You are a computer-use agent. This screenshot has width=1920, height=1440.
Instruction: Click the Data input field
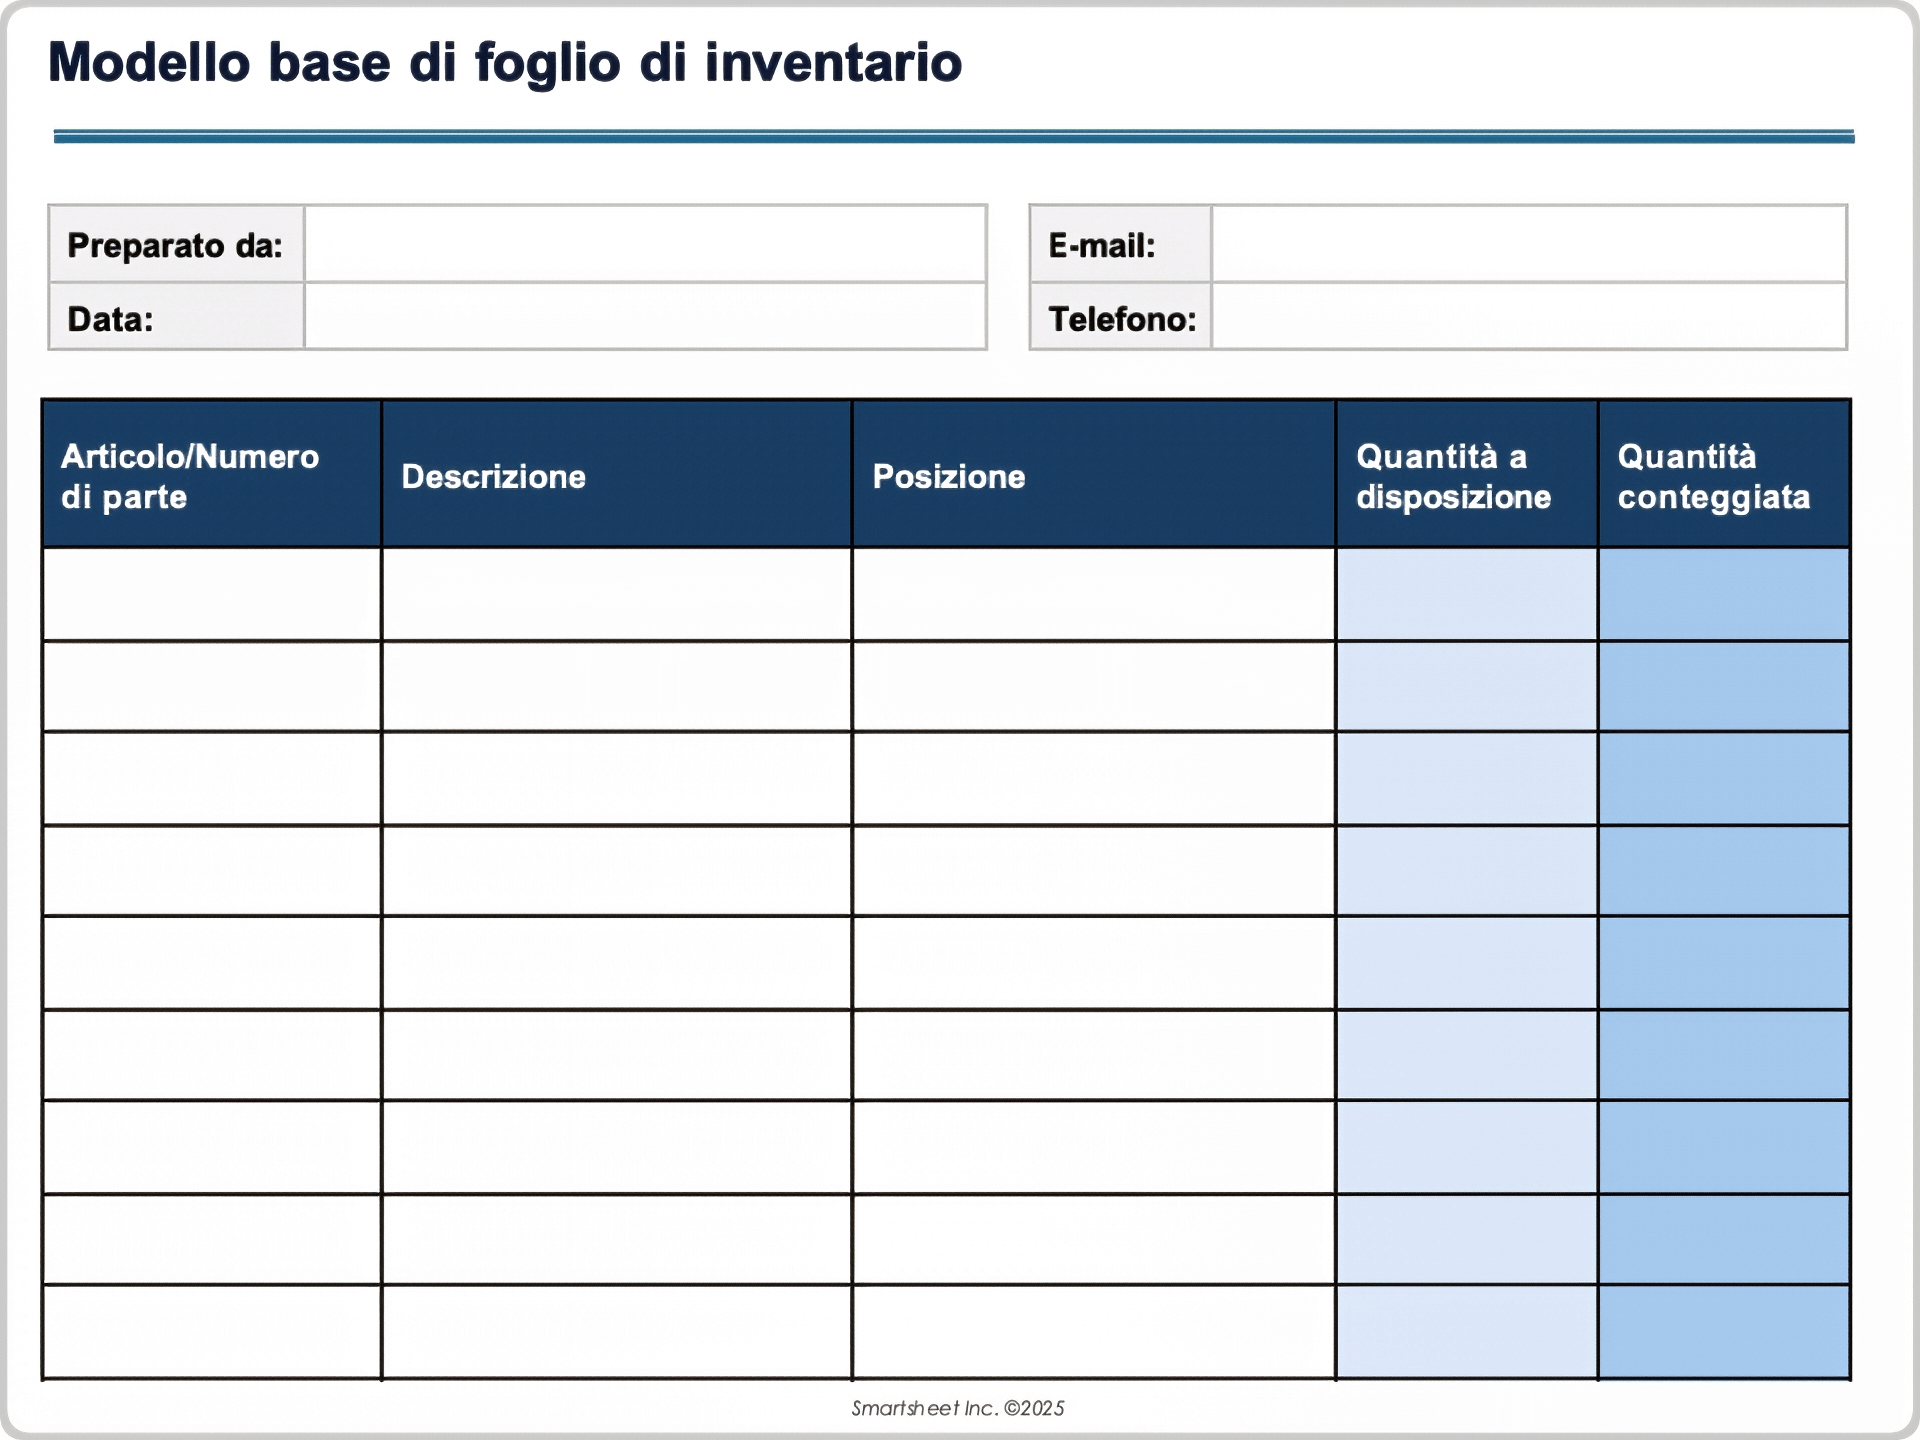click(x=644, y=320)
